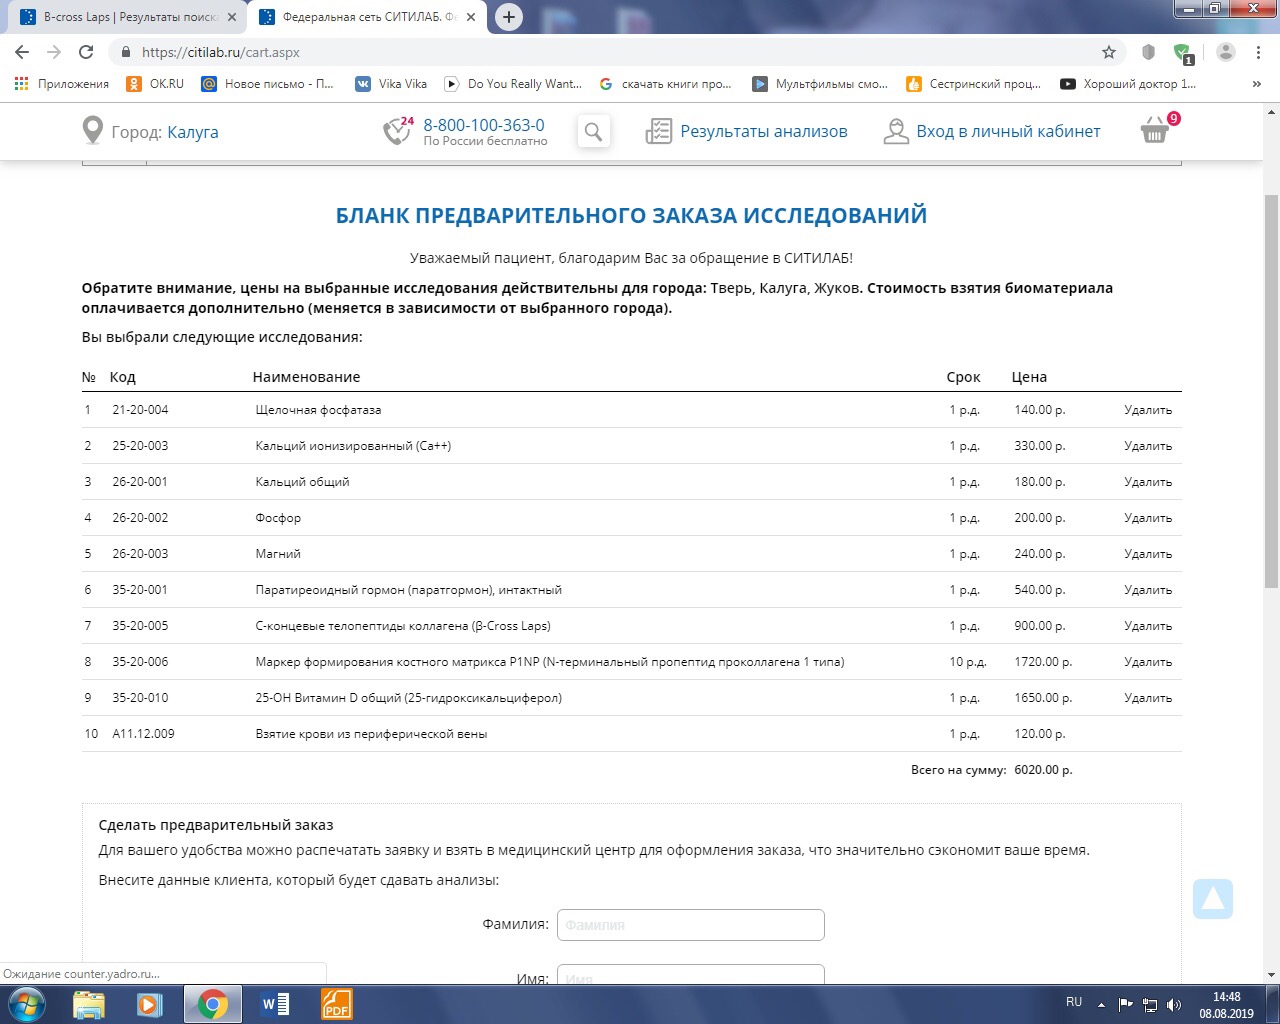Open Chrome three-dot menu

pos(1259,52)
